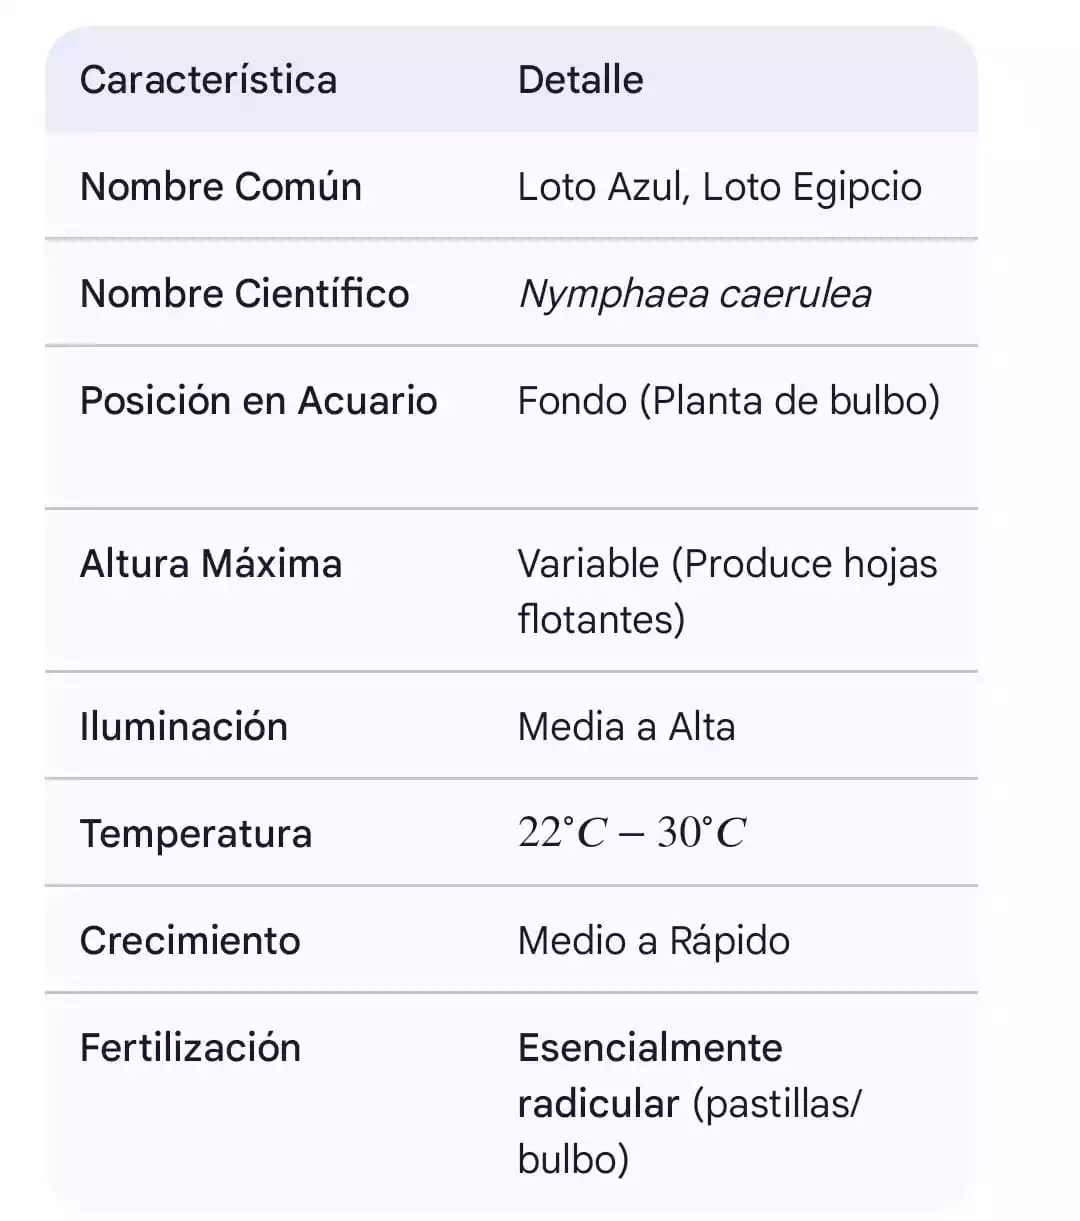This screenshot has height=1221, width=1080.
Task: Select the 'Fertilización' row label
Action: (190, 1048)
